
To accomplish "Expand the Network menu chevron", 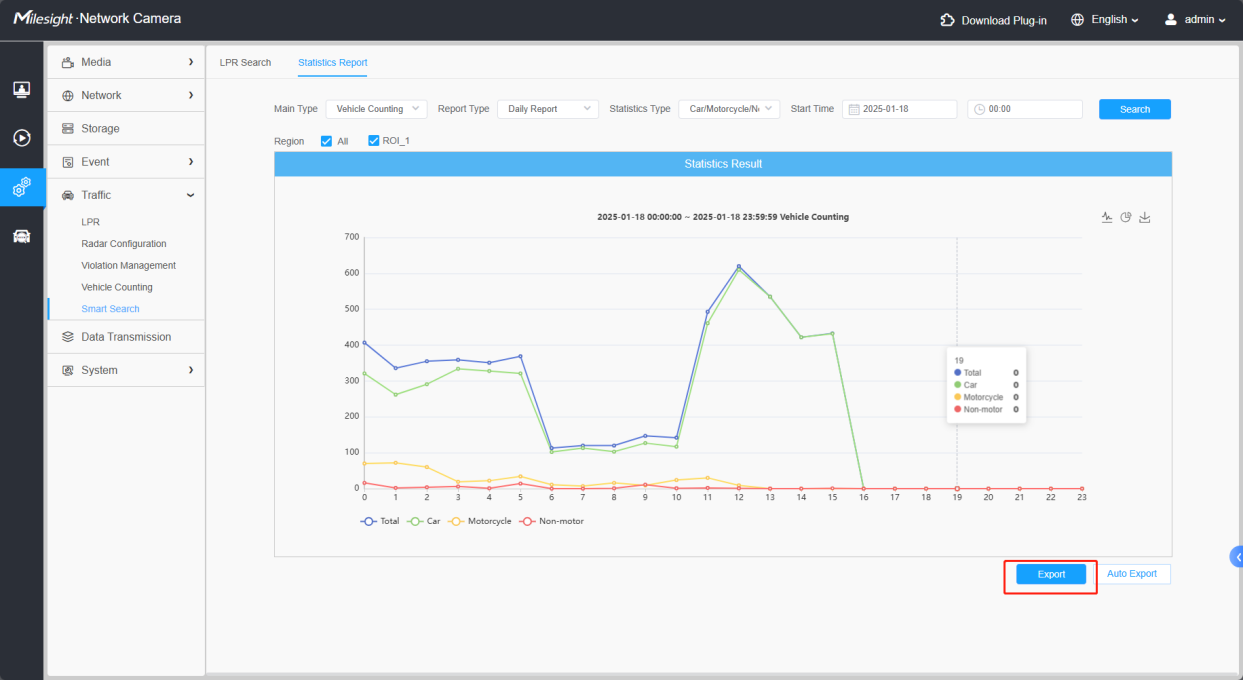I will (x=190, y=95).
